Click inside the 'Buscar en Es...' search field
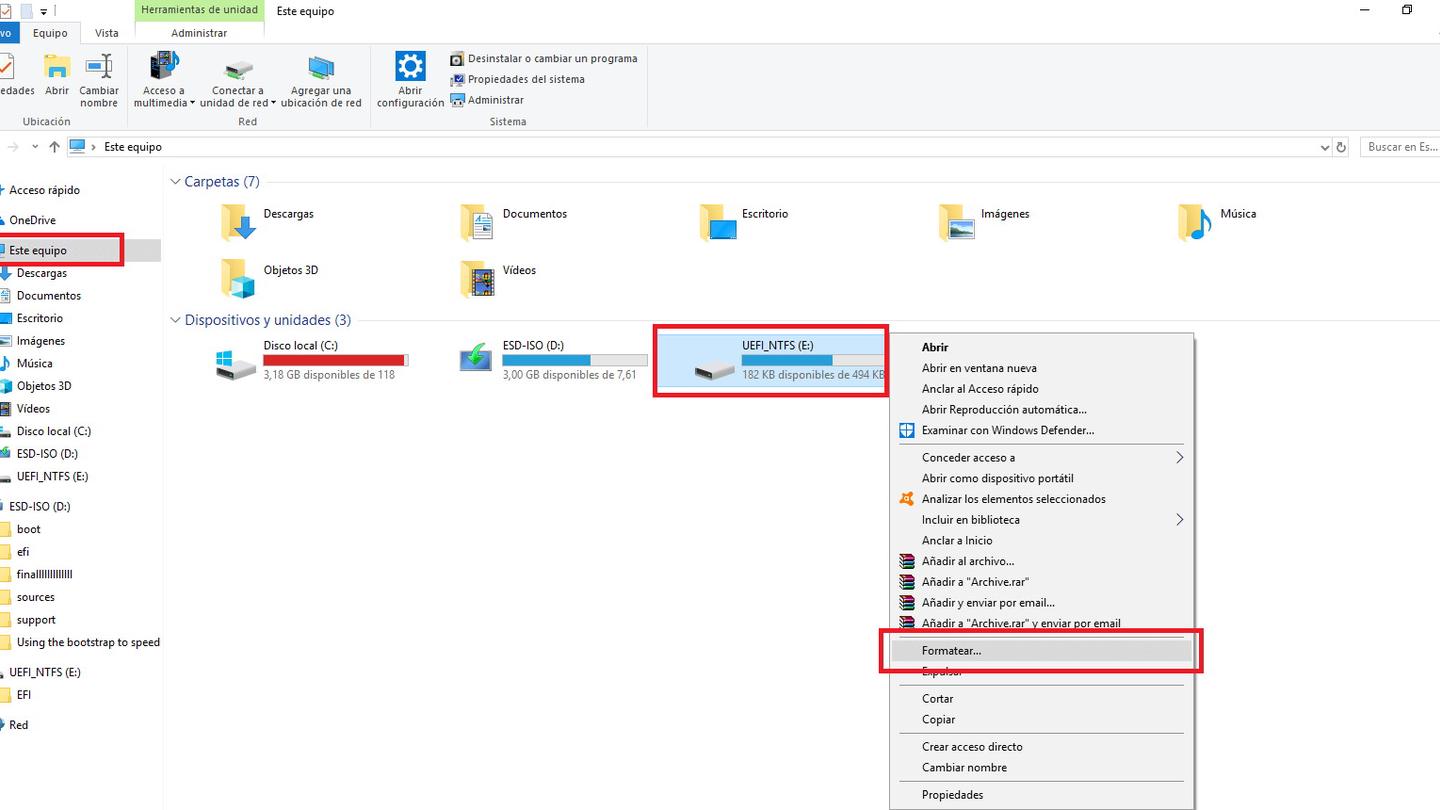This screenshot has height=810, width=1440. pyautogui.click(x=1400, y=146)
